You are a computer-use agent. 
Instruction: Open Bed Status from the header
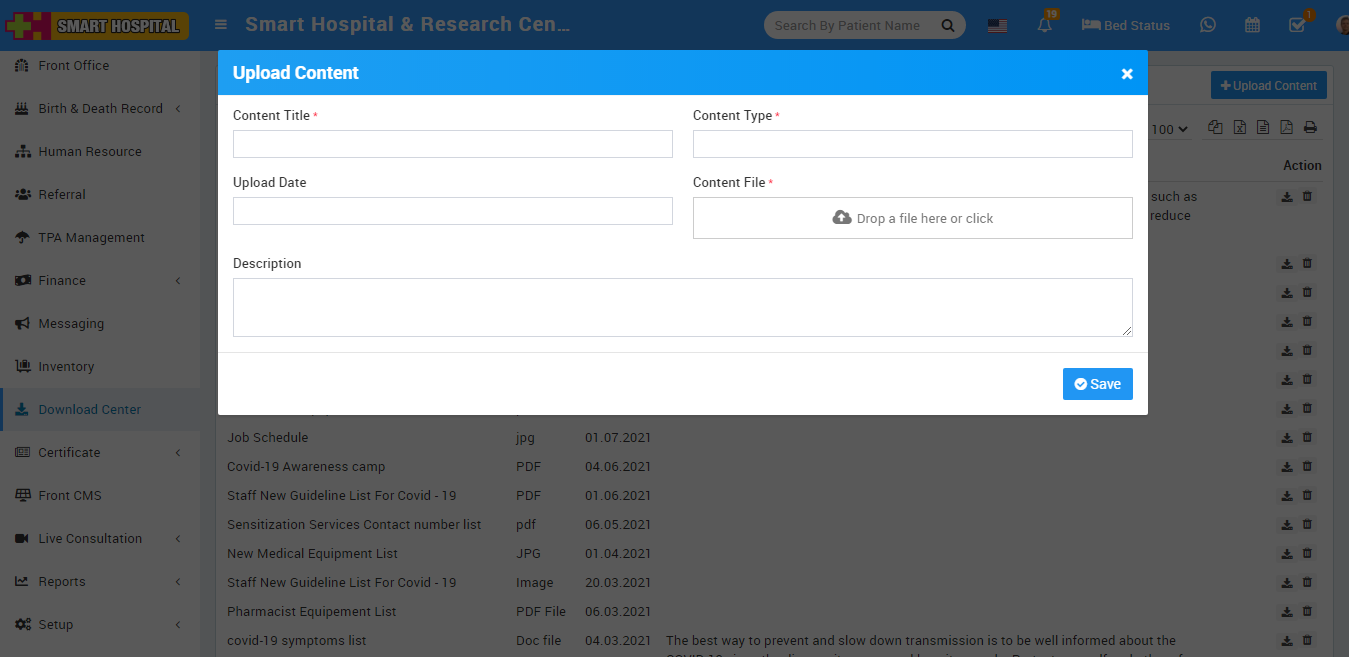pos(1126,25)
